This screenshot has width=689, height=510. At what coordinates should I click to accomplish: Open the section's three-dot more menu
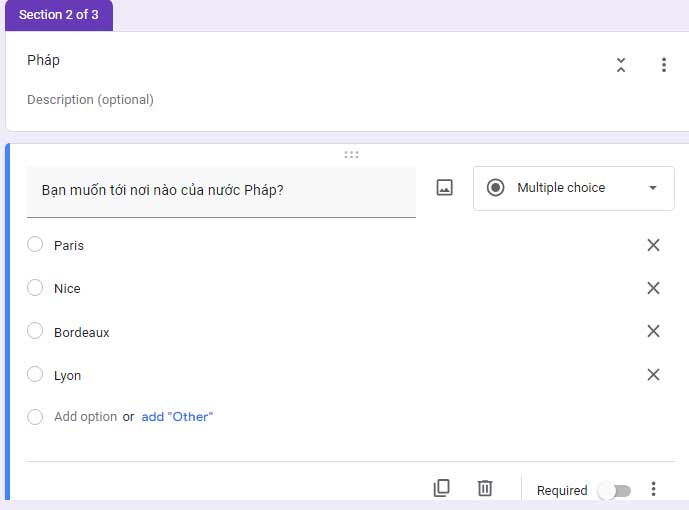coord(663,65)
